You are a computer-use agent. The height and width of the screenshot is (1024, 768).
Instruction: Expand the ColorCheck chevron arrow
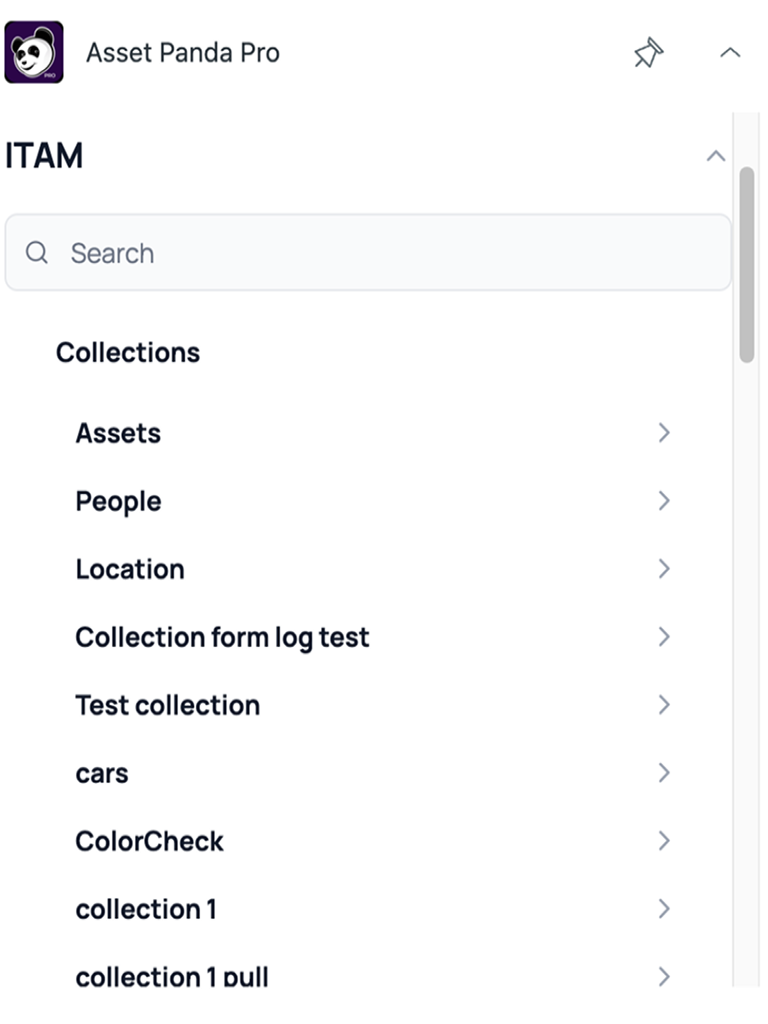tap(663, 841)
